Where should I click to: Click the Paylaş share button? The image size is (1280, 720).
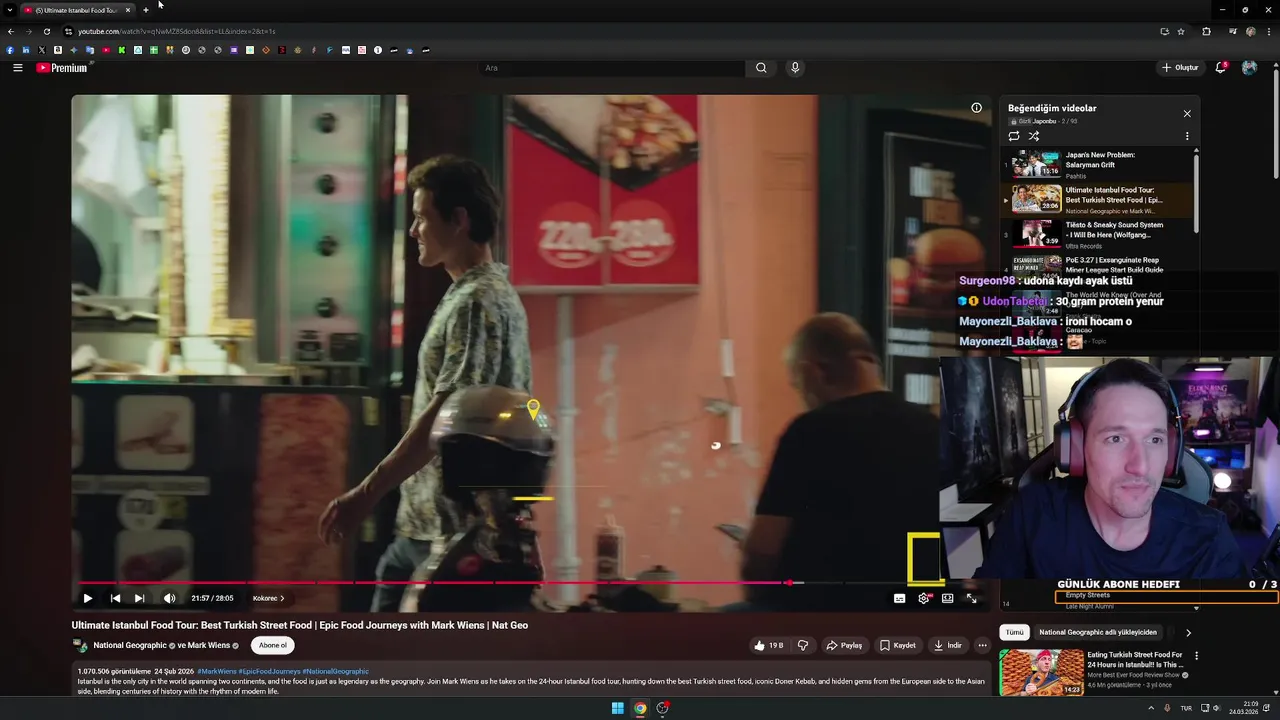(844, 645)
